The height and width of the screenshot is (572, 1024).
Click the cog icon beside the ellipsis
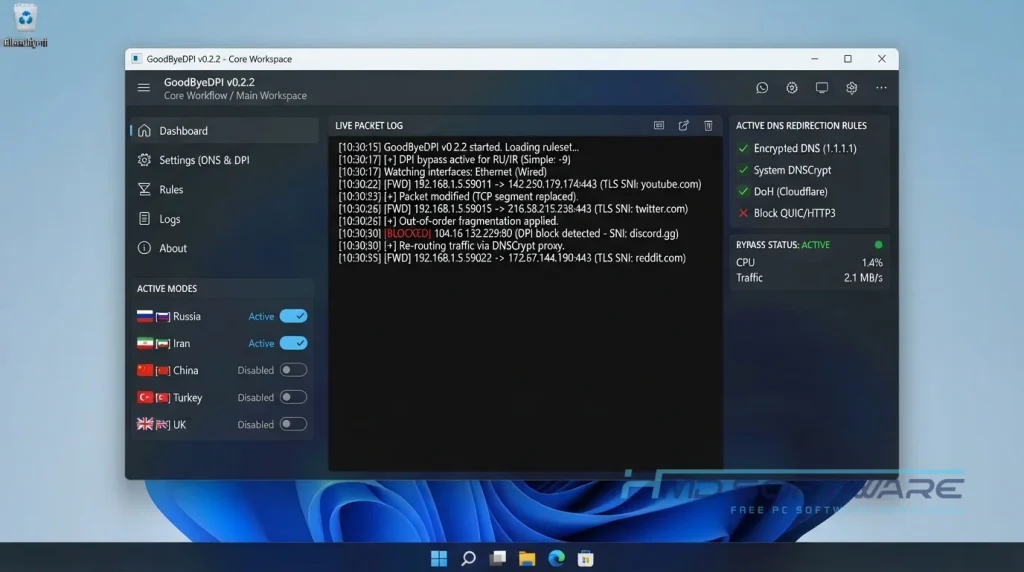click(852, 87)
